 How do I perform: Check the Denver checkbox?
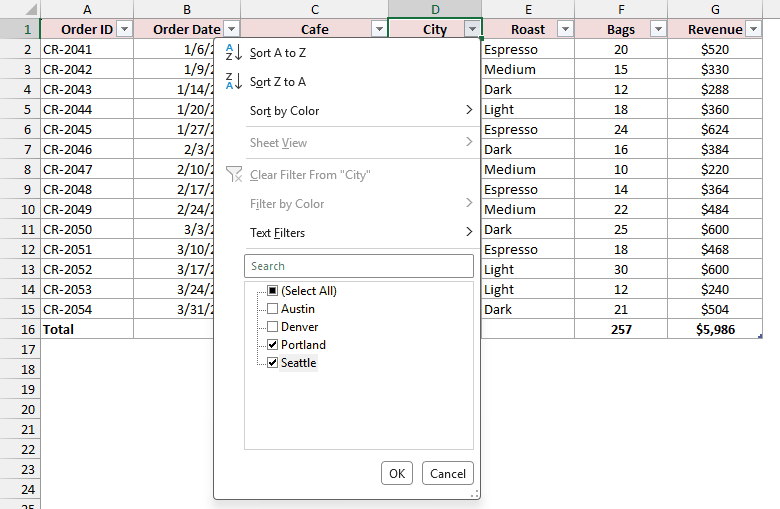tap(273, 326)
